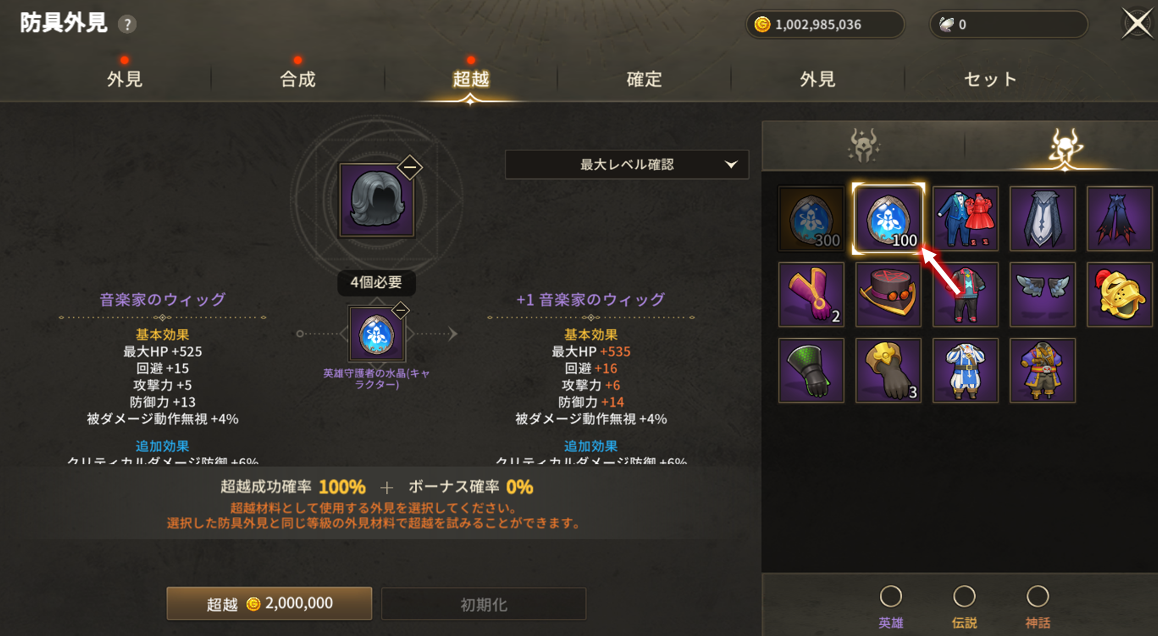1158x636 pixels.
Task: Click the 初期化 reset button
Action: coord(484,604)
